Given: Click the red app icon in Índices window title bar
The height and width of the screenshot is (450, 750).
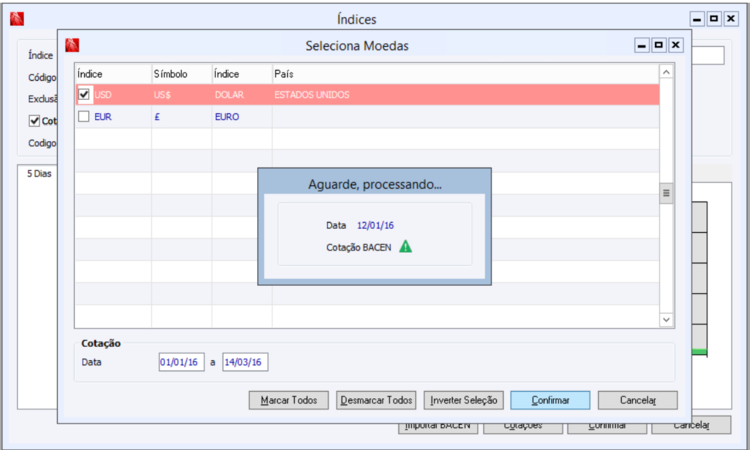Looking at the screenshot, I should [17, 19].
